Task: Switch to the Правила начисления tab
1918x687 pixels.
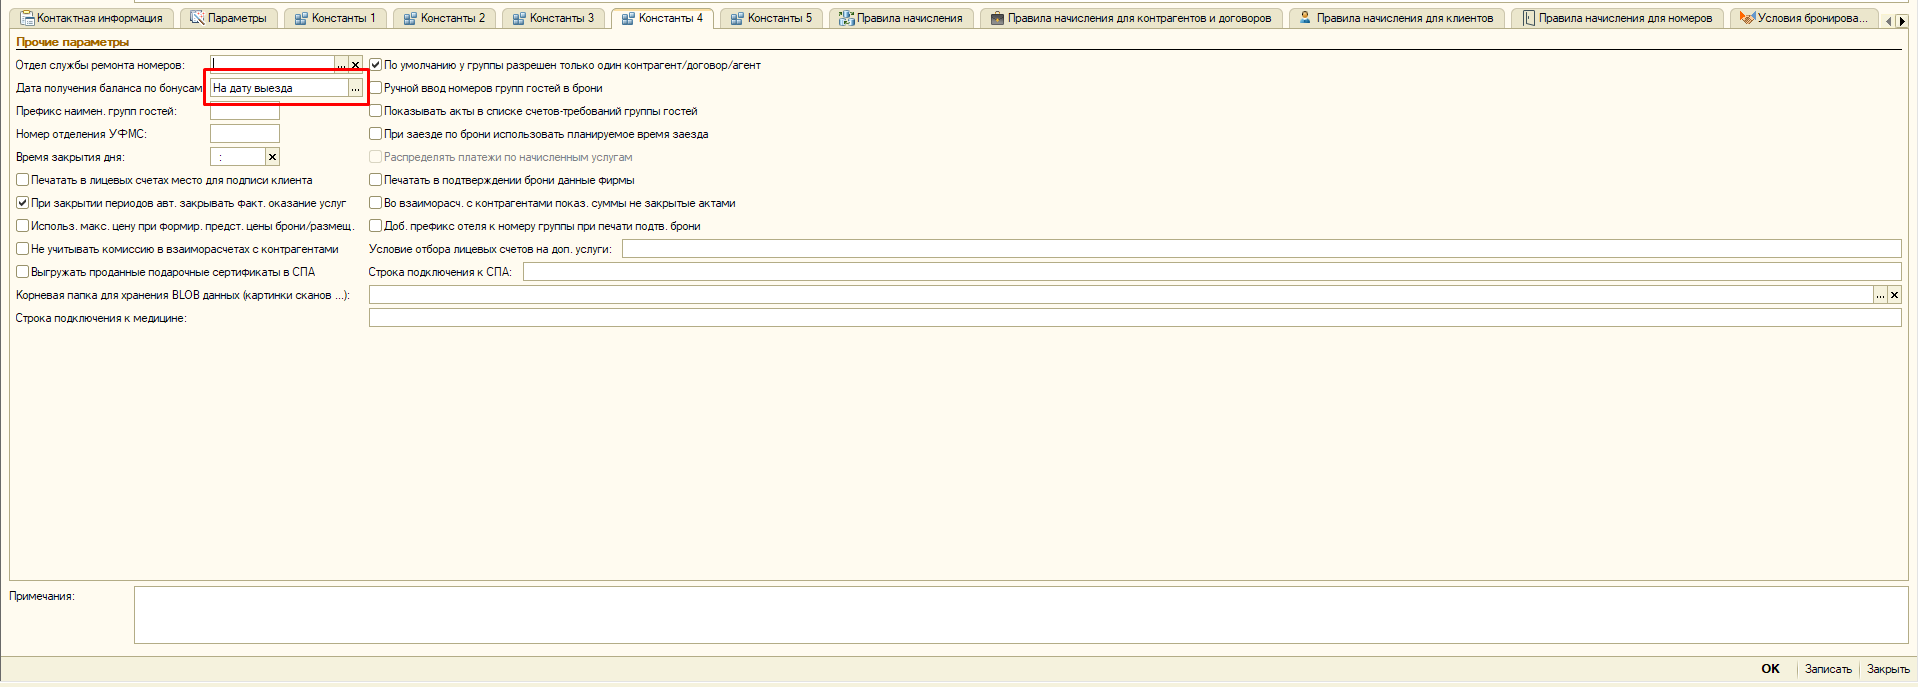Action: pyautogui.click(x=902, y=18)
